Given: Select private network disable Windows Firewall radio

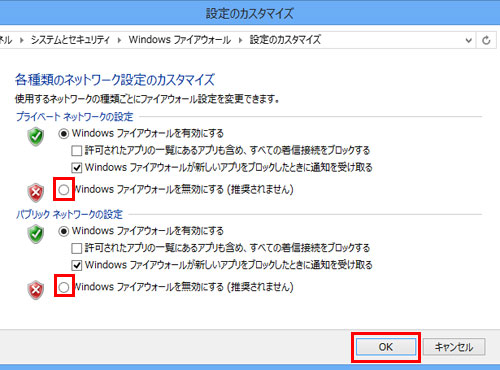Looking at the screenshot, I should pyautogui.click(x=64, y=190).
